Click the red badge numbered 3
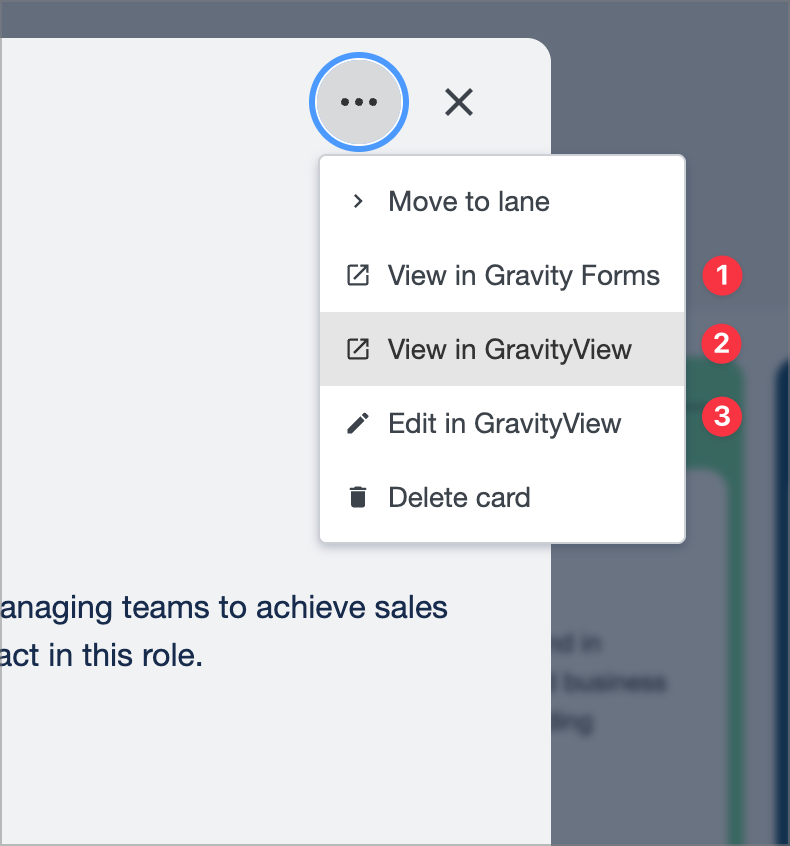The image size is (790, 846). [722, 417]
